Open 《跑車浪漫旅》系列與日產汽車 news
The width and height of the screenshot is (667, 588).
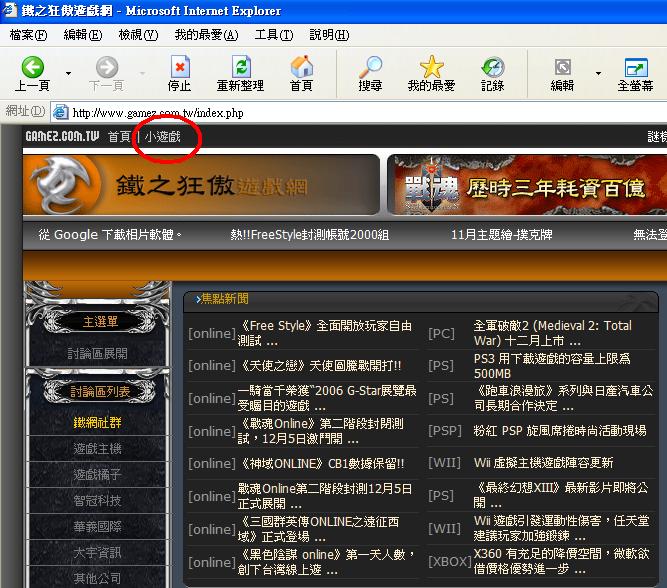563,398
